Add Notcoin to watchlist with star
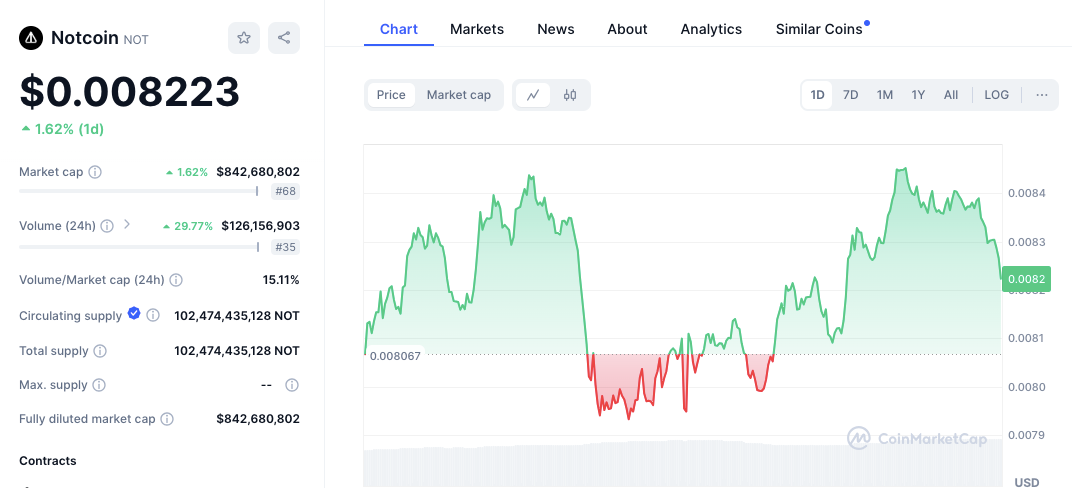This screenshot has width=1072, height=488. (x=244, y=38)
